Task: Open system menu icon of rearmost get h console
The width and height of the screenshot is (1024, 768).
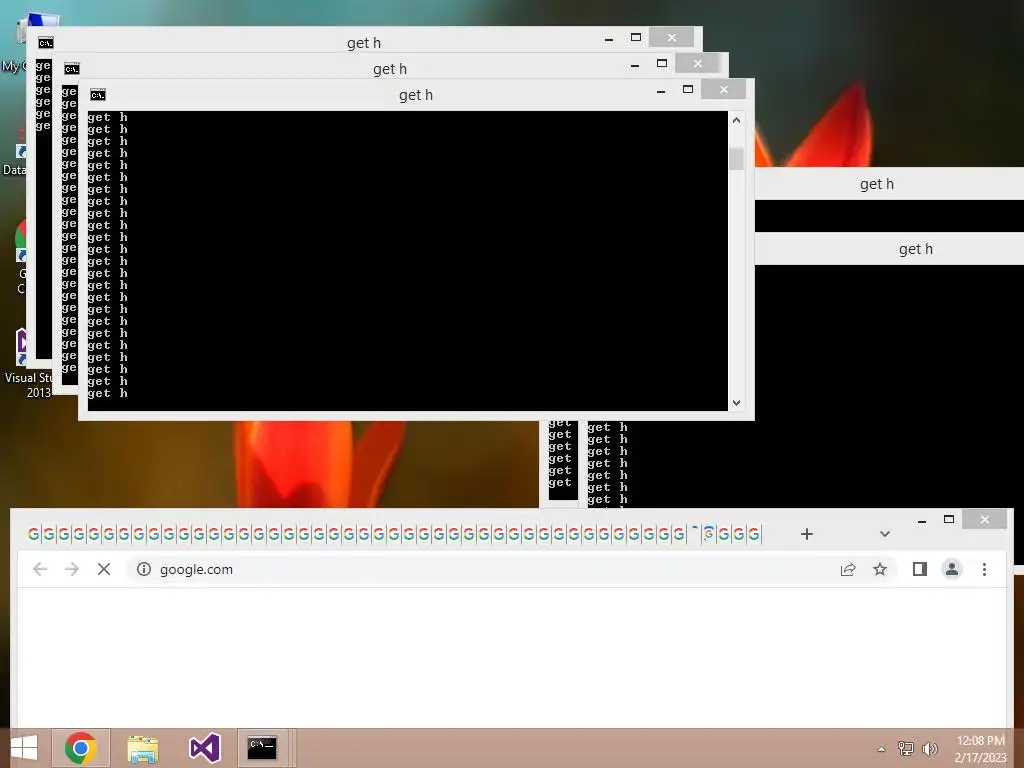Action: click(x=46, y=43)
